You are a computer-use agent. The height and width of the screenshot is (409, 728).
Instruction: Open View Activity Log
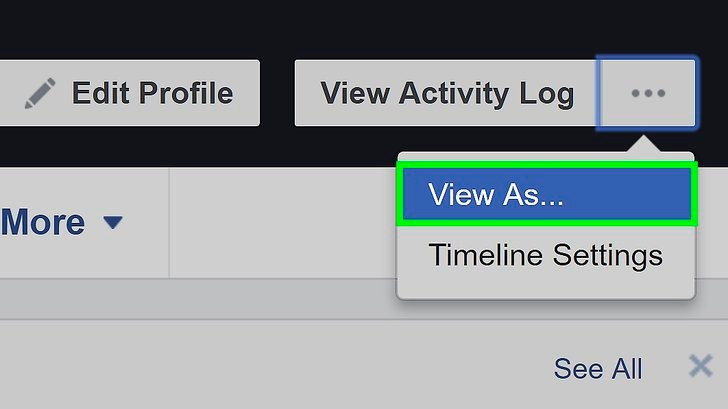(446, 94)
